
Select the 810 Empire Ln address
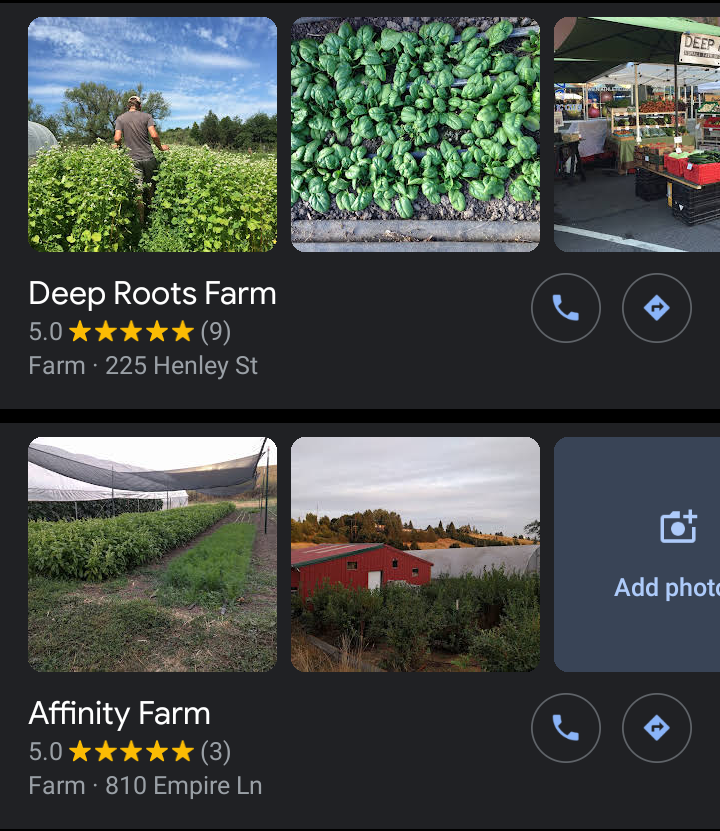click(x=183, y=786)
